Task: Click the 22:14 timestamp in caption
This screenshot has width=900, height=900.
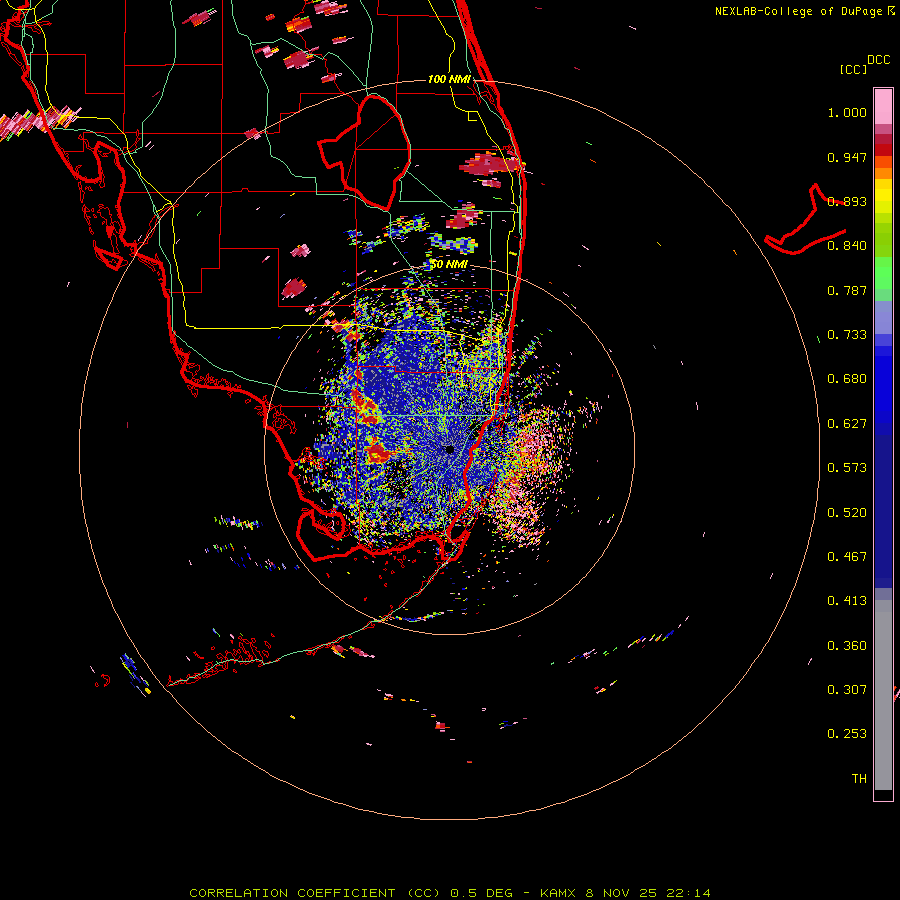Action: pyautogui.click(x=688, y=893)
